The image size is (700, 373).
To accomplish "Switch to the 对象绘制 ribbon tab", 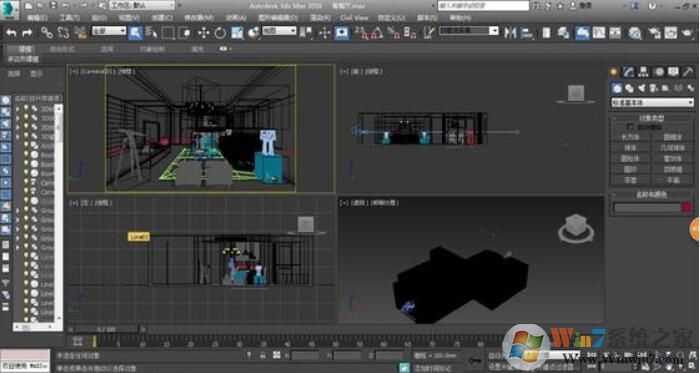I will 152,49.
